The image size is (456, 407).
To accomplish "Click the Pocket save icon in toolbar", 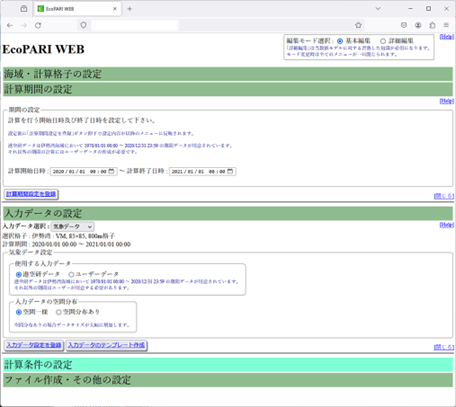I will coord(404,25).
